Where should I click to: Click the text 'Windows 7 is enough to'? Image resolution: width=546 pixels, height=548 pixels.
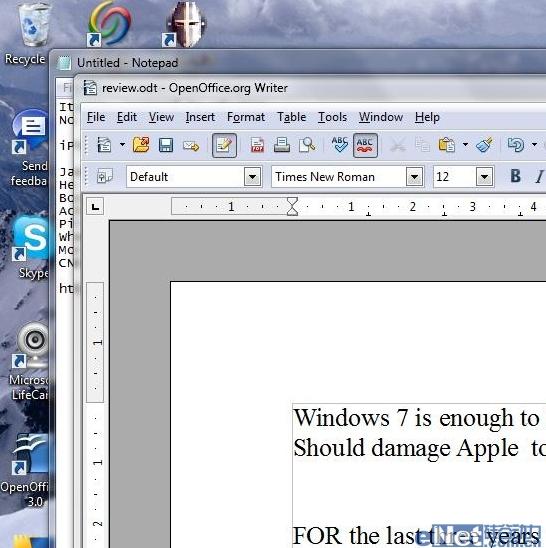coord(417,418)
